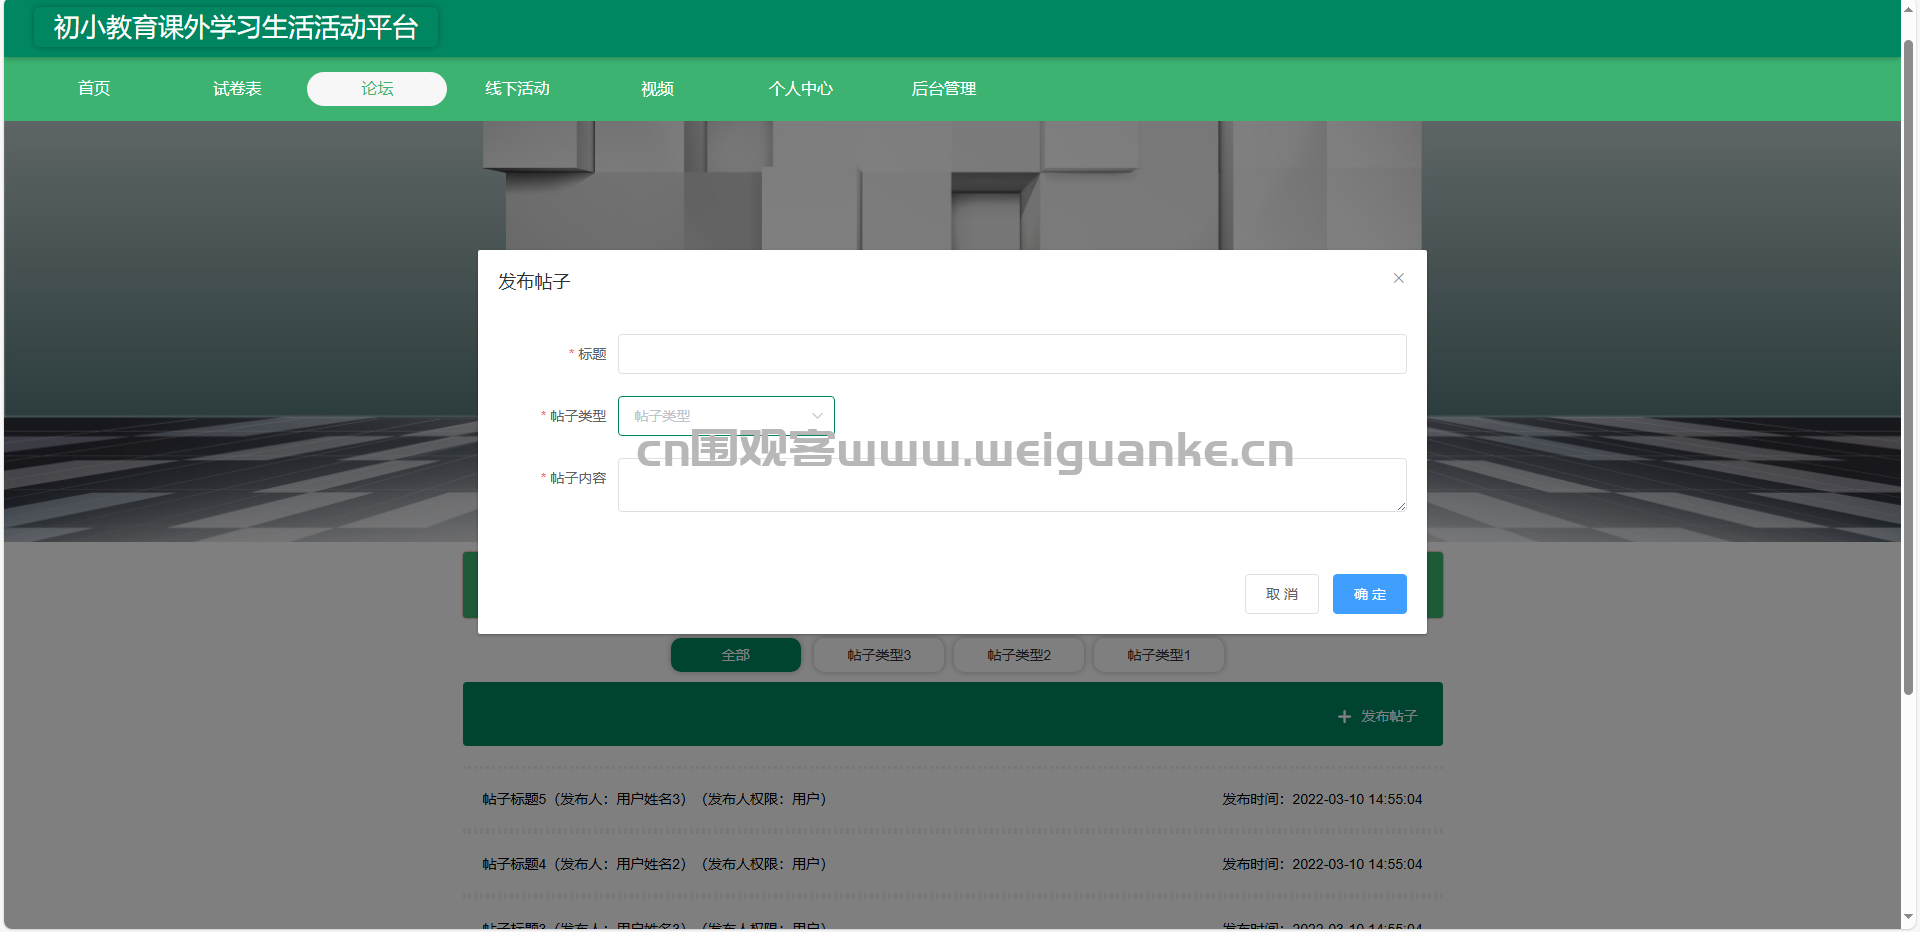The height and width of the screenshot is (932, 1920).
Task: Select the 帖子类型3 filter tab
Action: 879,655
